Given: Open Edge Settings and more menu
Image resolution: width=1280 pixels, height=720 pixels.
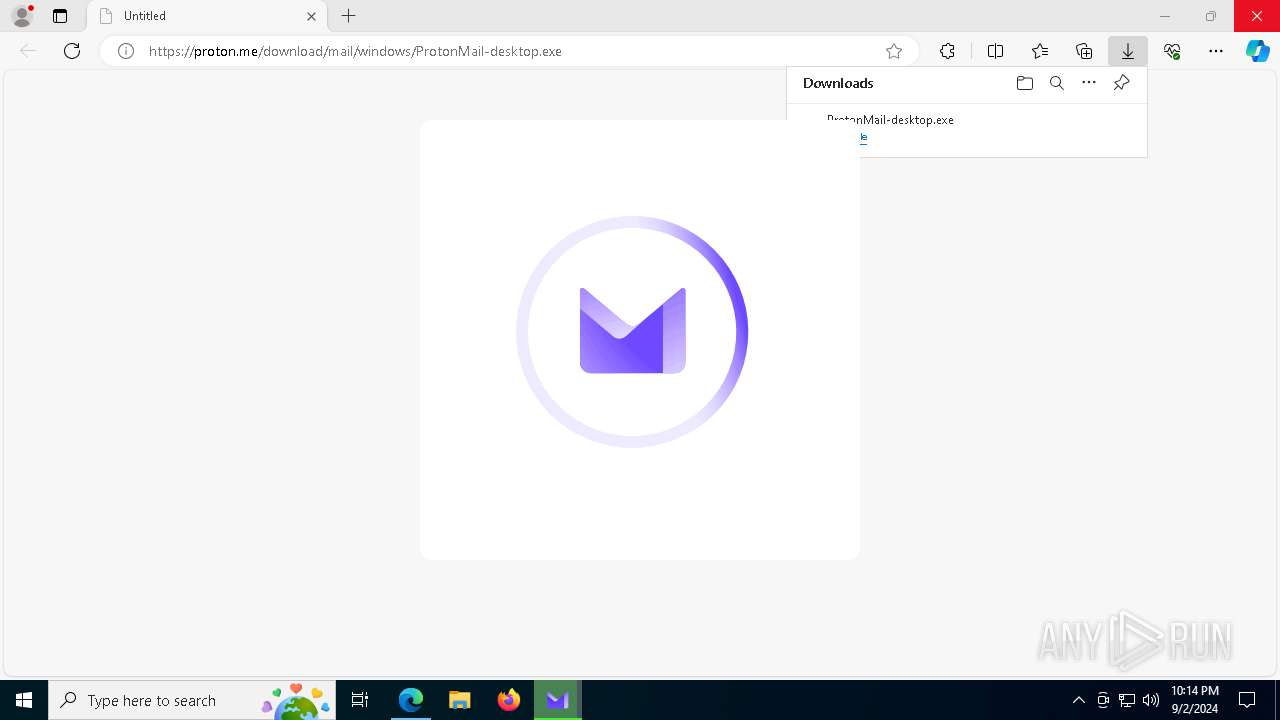Looking at the screenshot, I should coord(1216,51).
